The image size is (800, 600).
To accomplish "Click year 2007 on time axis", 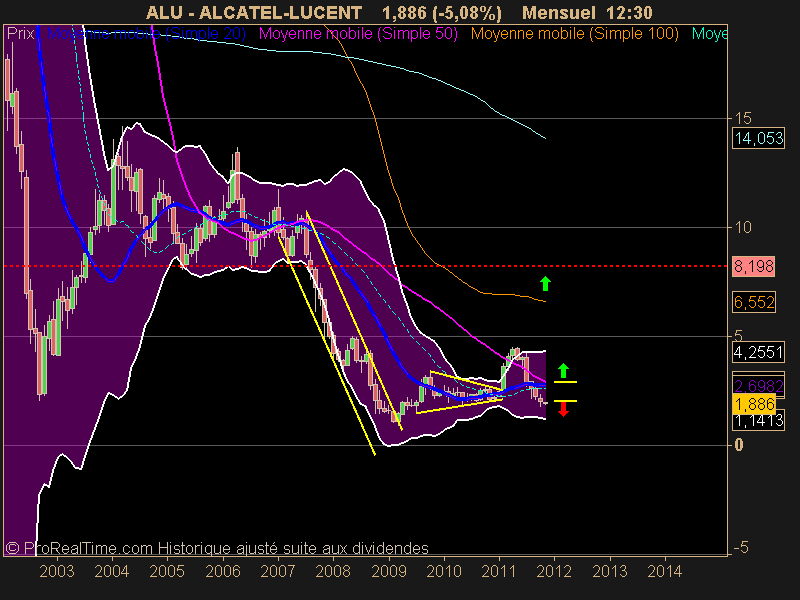I will [x=278, y=571].
